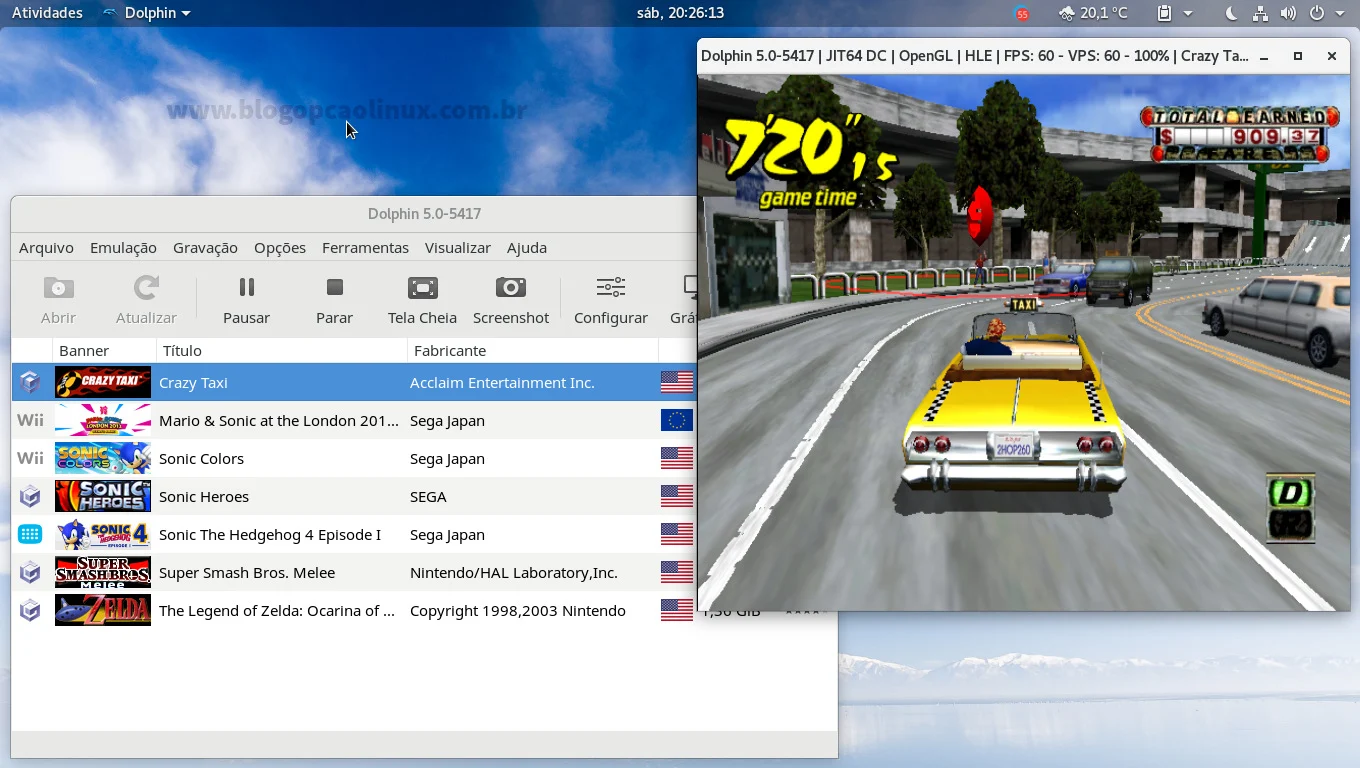This screenshot has height=768, width=1360.
Task: Select the Crazy Taxi title text
Action: (x=193, y=383)
